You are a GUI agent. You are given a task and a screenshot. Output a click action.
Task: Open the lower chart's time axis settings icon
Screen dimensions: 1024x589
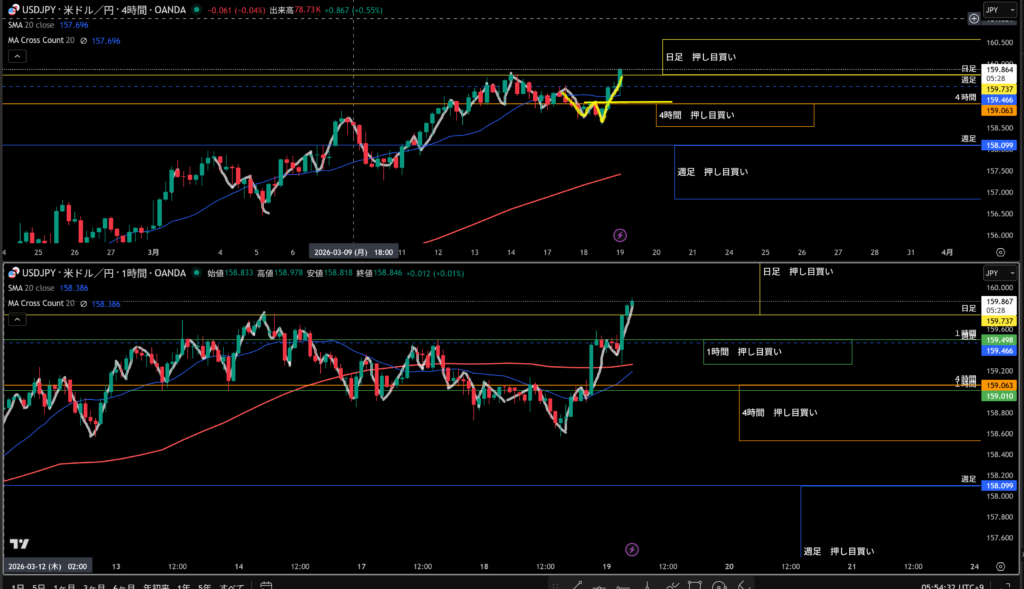coord(1000,566)
